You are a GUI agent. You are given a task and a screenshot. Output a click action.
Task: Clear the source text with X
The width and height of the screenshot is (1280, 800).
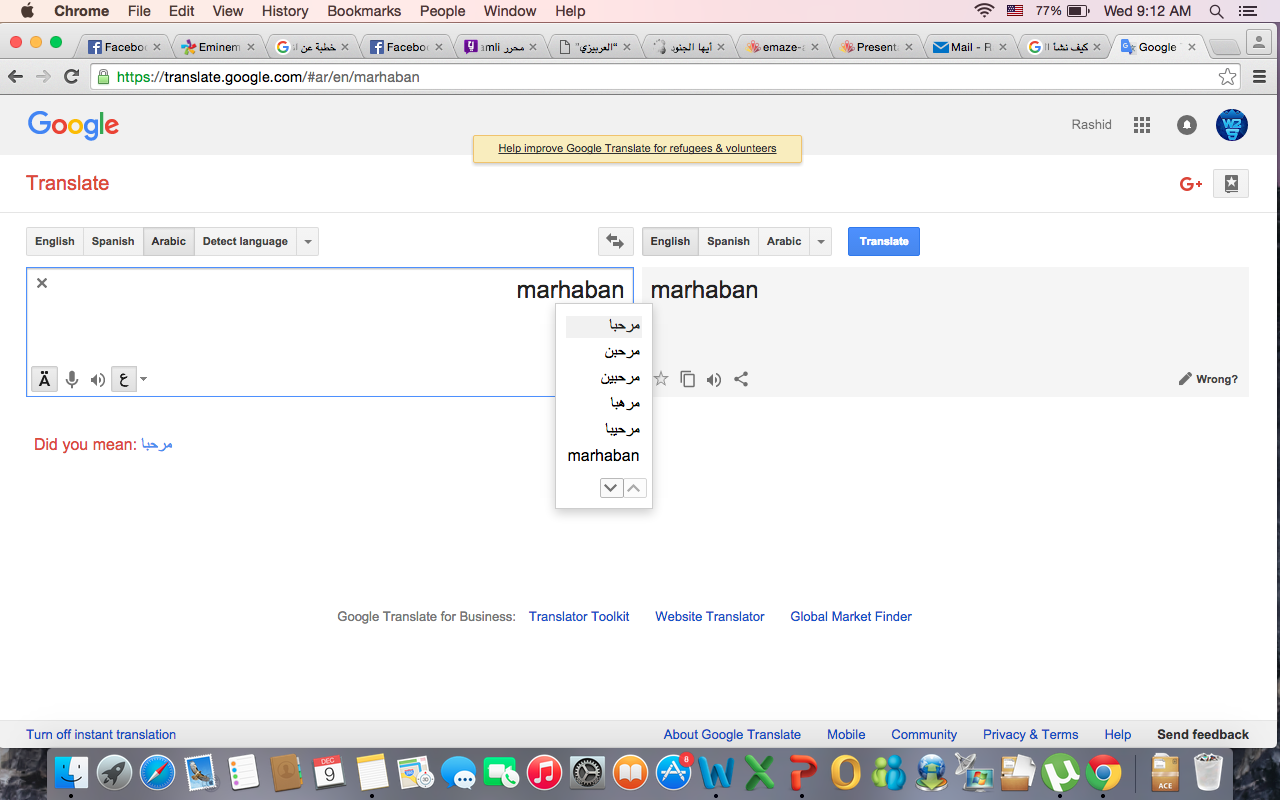tap(42, 283)
